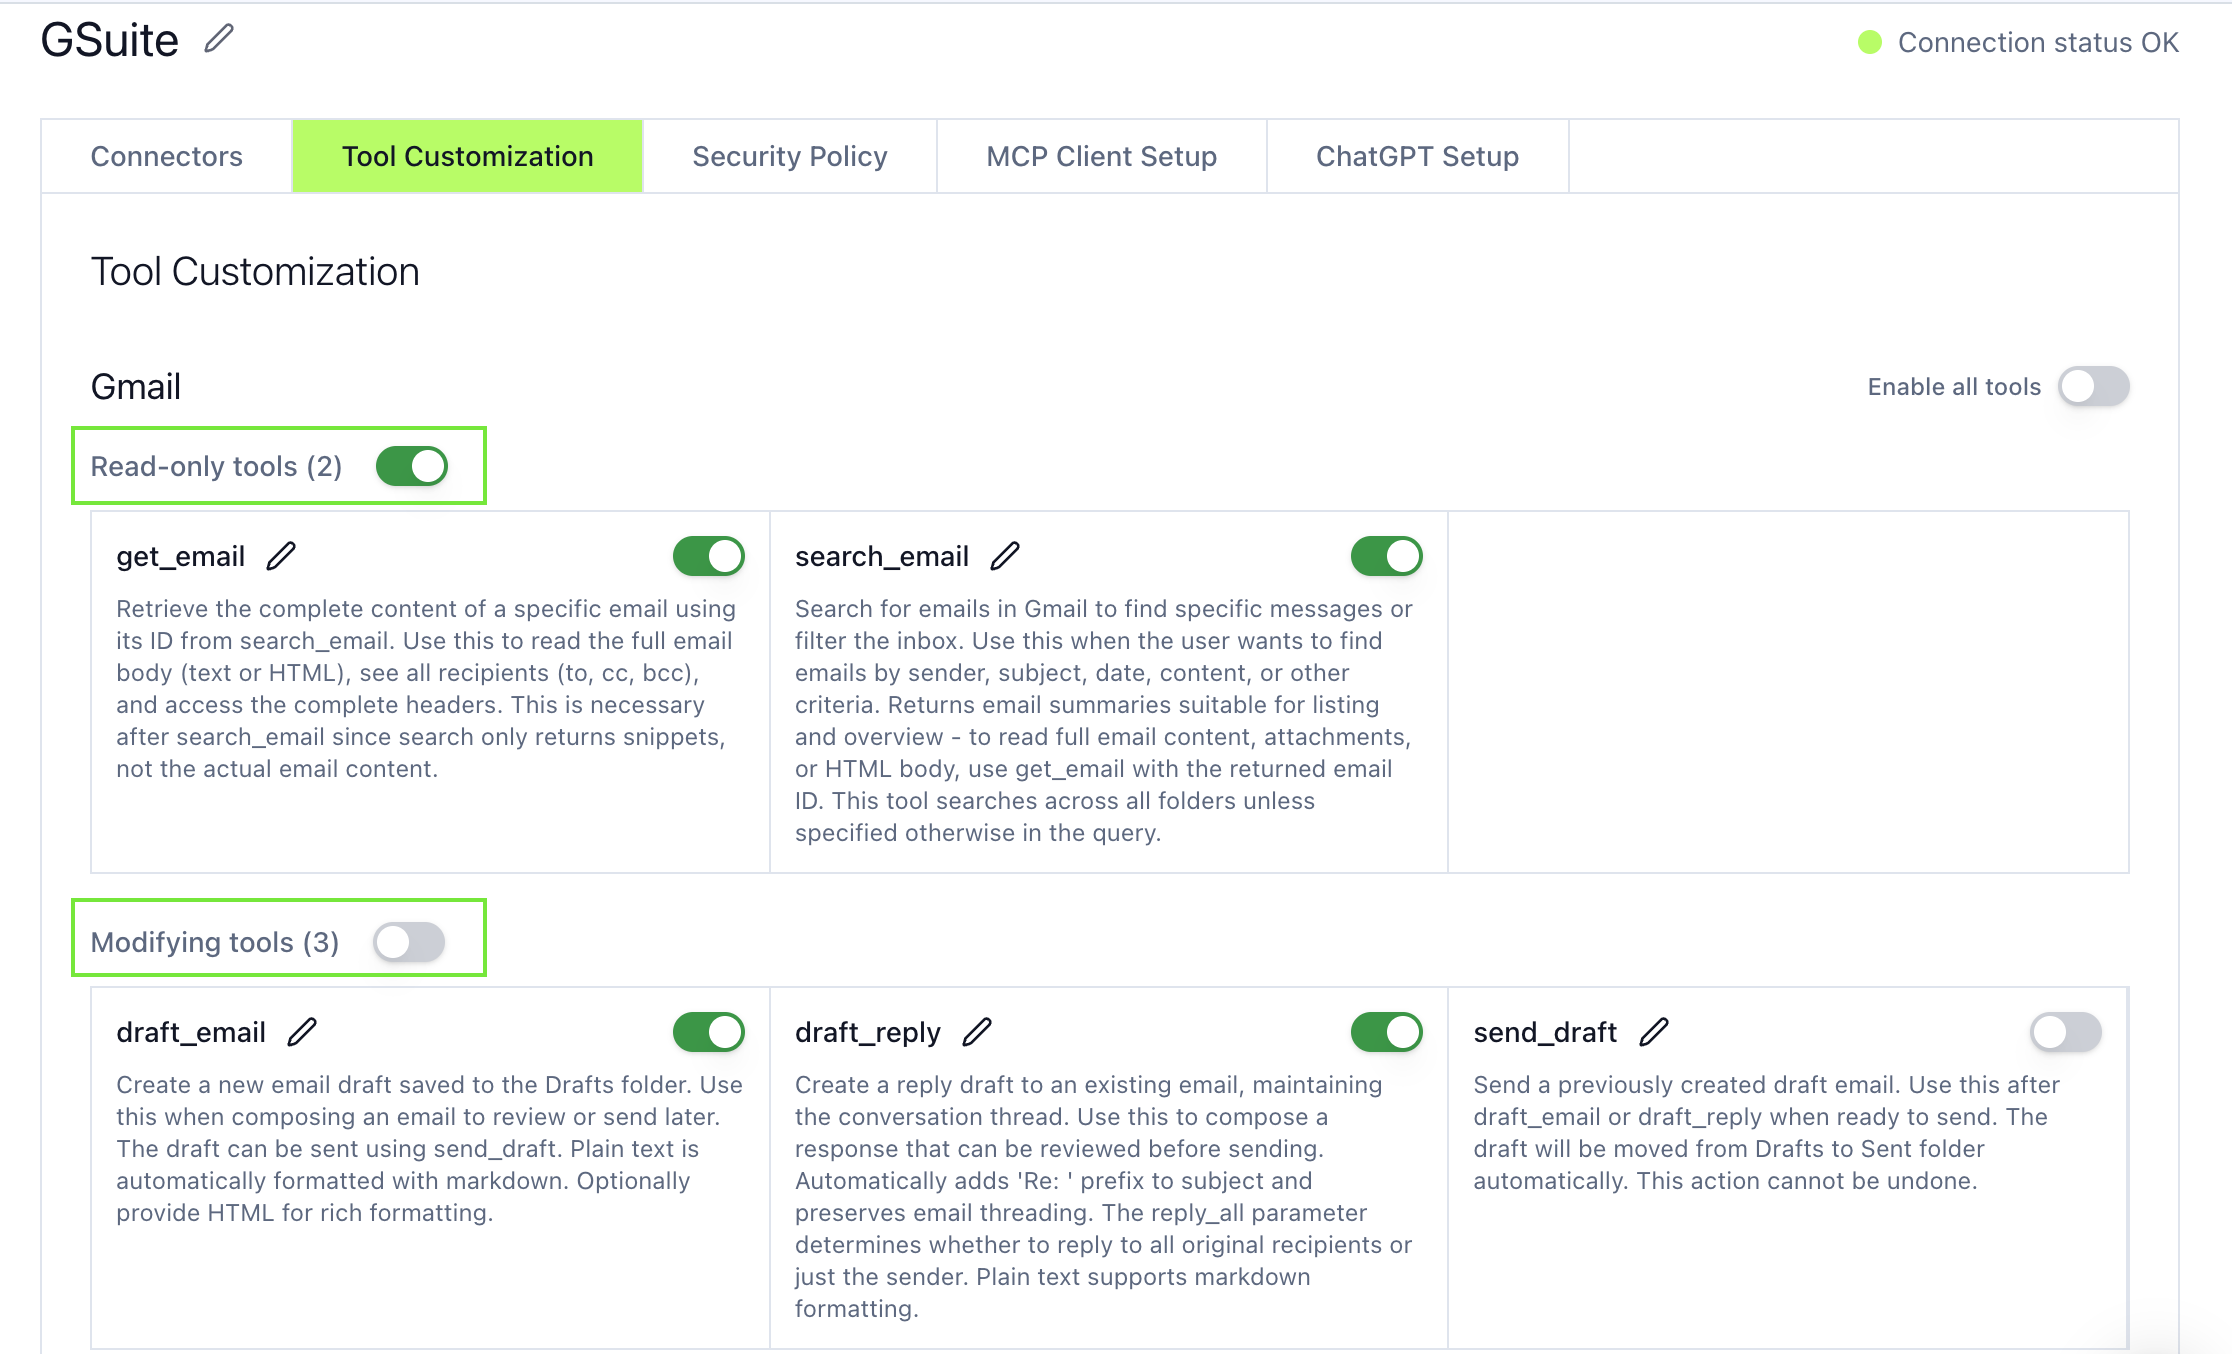The image size is (2232, 1354).
Task: Click search_email description 'Search for emails in Gmail'
Action: [x=1104, y=721]
